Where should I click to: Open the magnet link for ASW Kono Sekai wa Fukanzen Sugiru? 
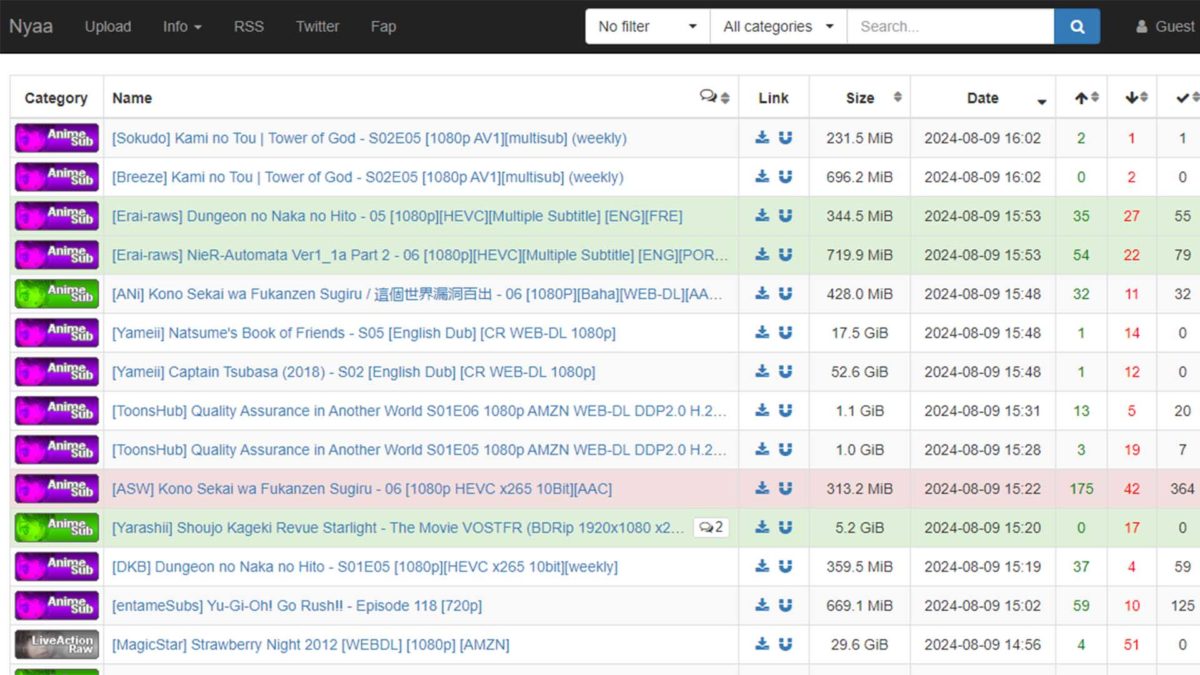tap(785, 489)
